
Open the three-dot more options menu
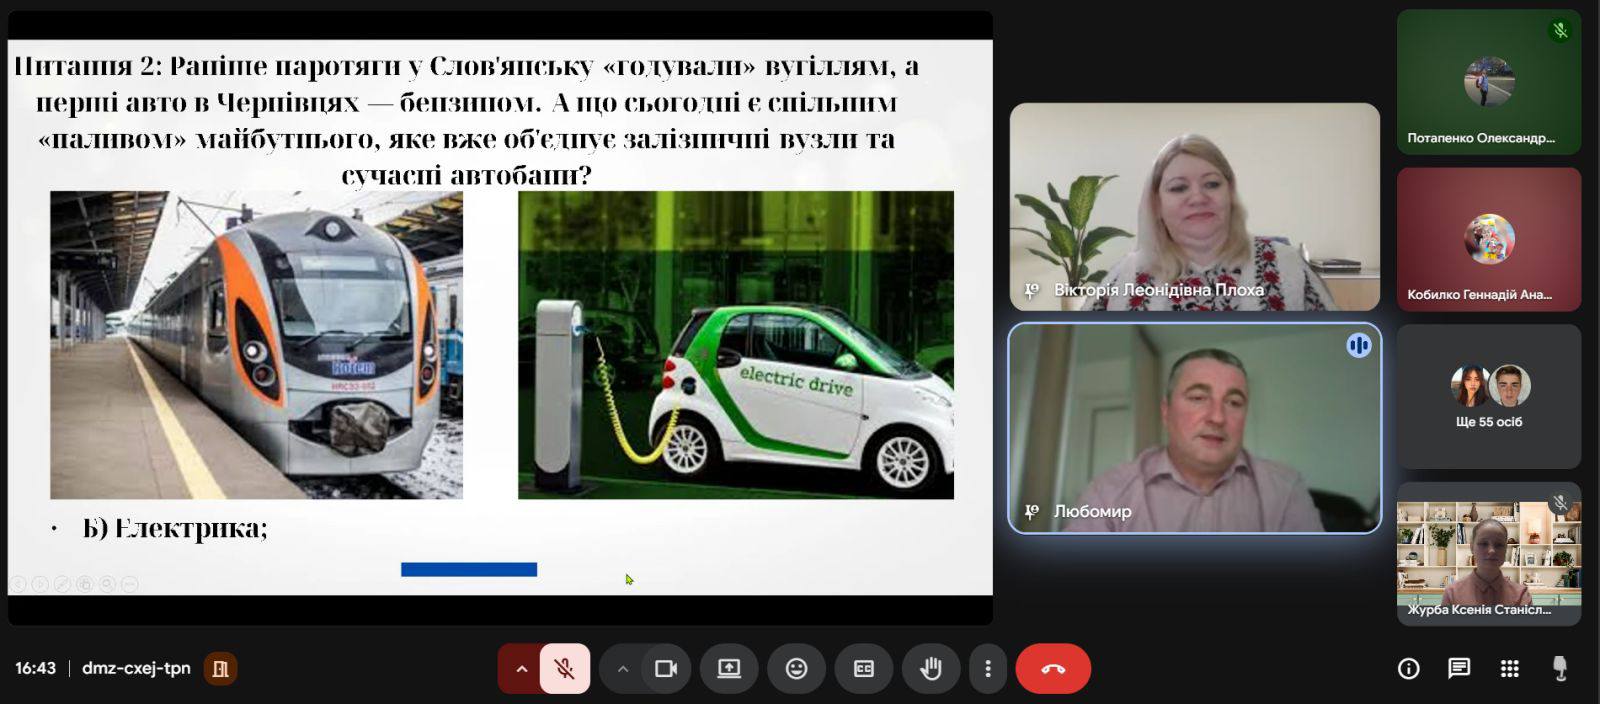tap(988, 669)
